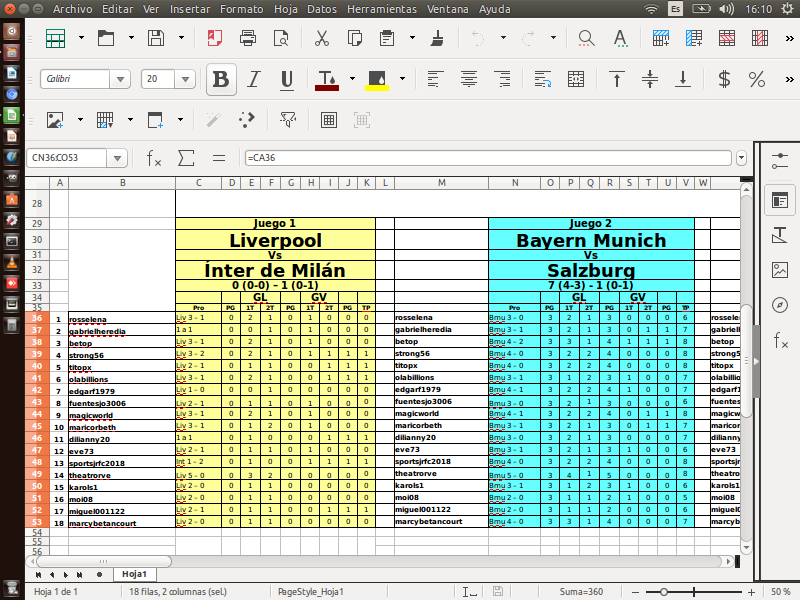The image size is (800, 600).
Task: Open Archivo menu
Action: (72, 9)
